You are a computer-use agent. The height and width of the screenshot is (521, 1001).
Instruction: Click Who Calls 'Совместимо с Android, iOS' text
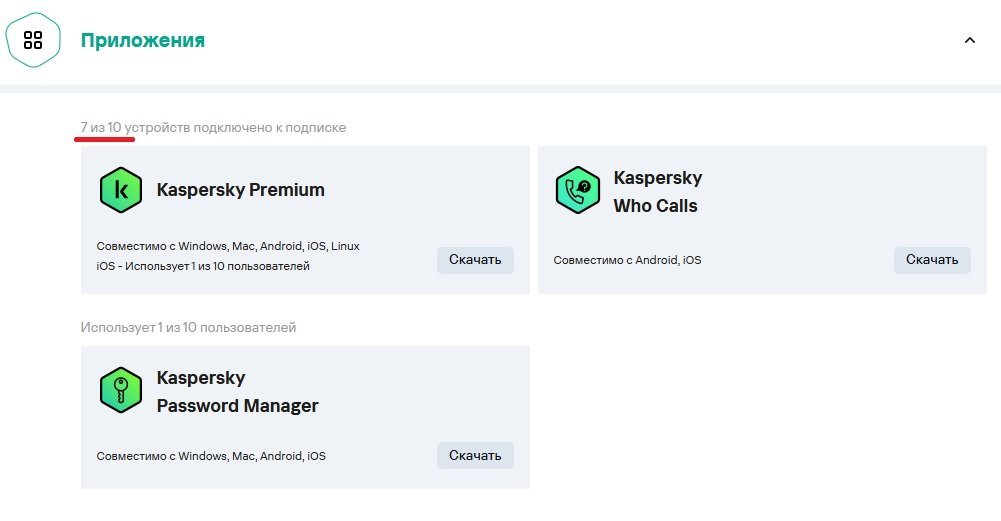627,260
